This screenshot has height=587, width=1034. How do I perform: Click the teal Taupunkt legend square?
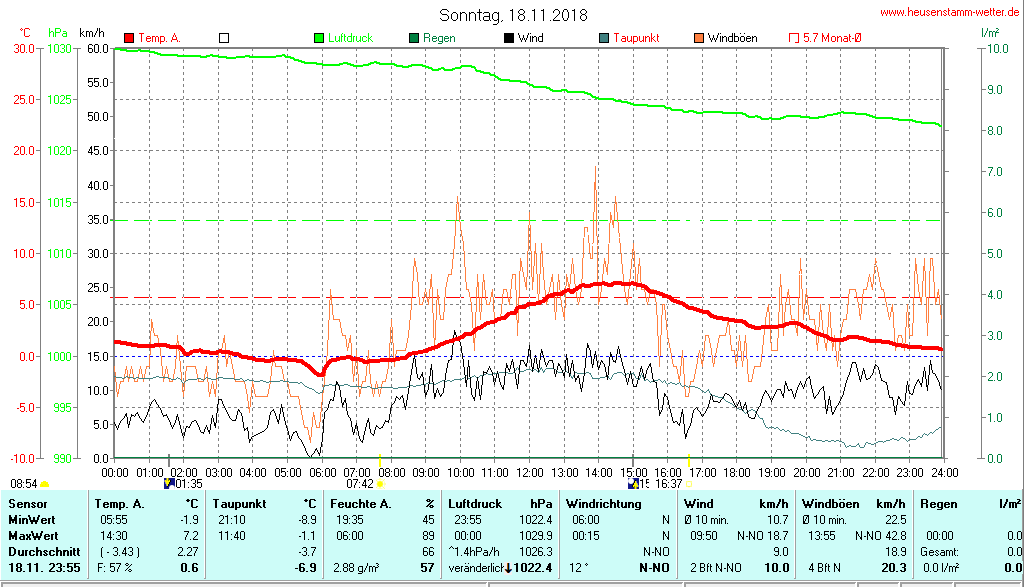(604, 38)
